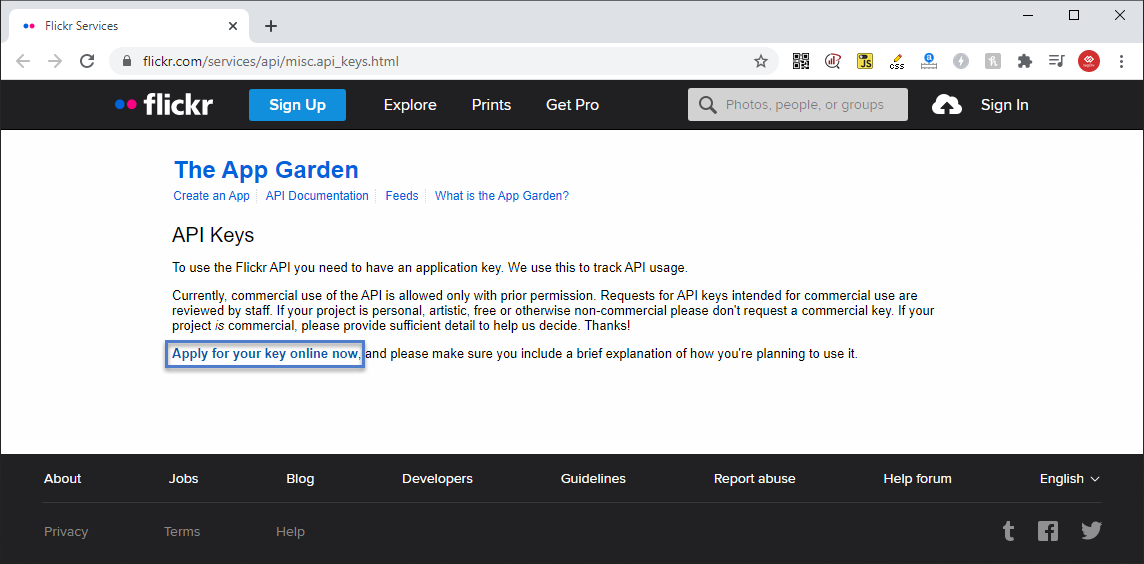Open the Privacy footer link
The image size is (1144, 564).
pos(66,531)
